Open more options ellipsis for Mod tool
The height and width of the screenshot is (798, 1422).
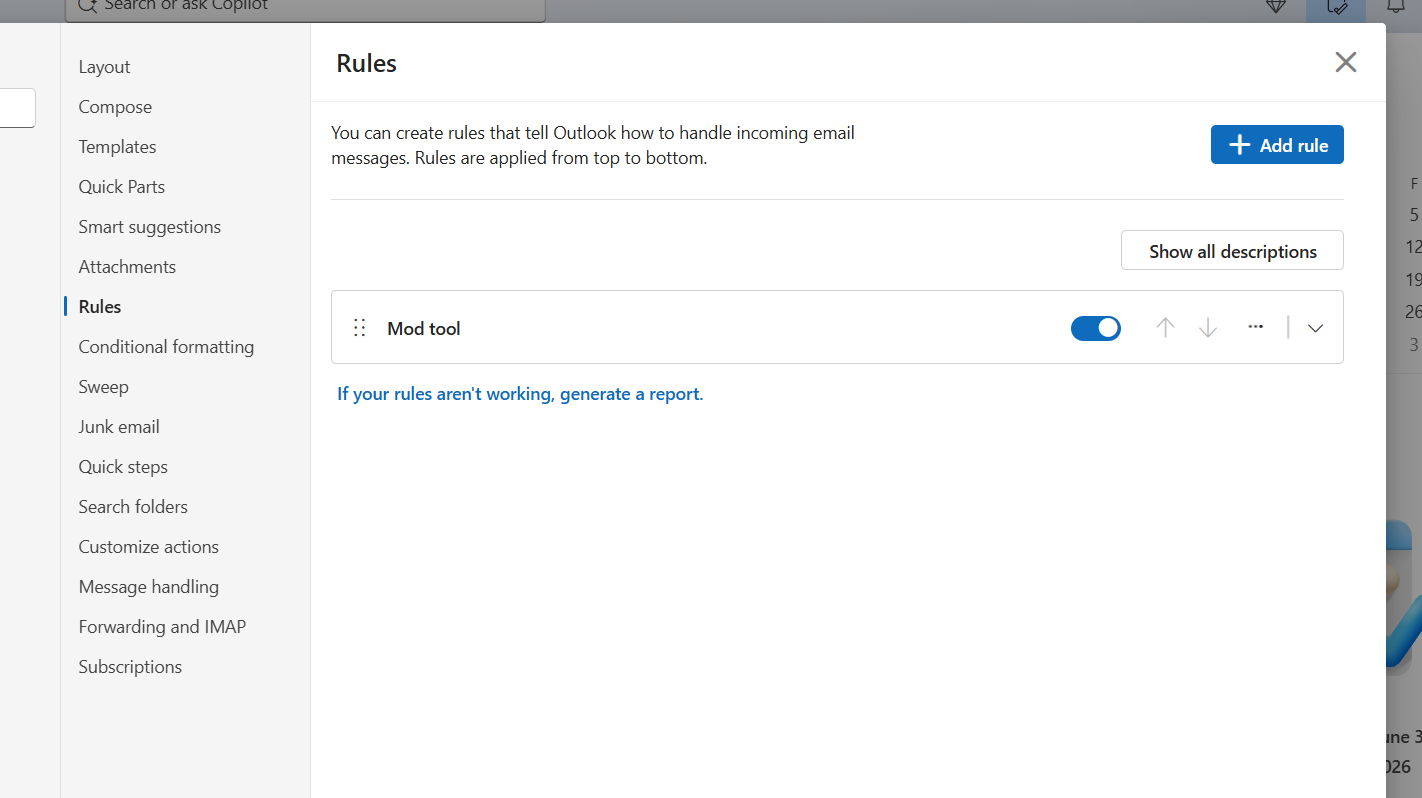click(1256, 327)
